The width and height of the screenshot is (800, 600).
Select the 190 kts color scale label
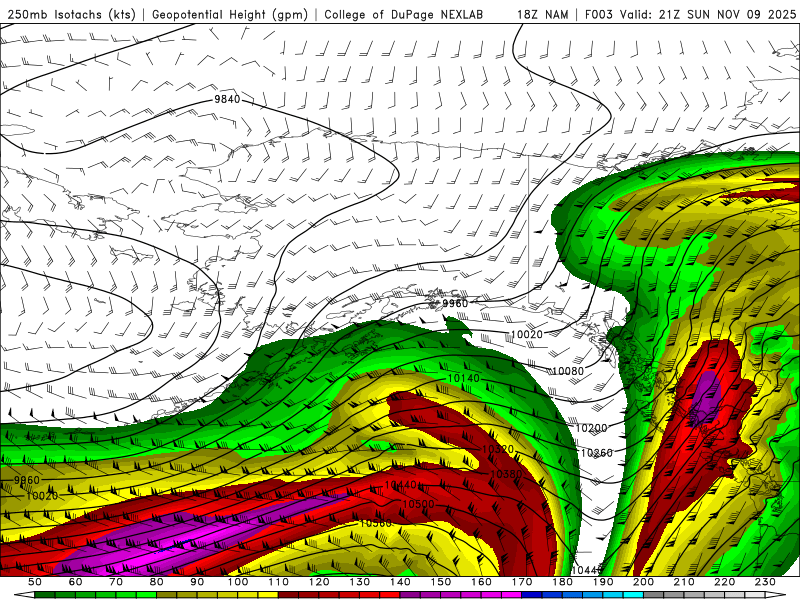(x=603, y=582)
